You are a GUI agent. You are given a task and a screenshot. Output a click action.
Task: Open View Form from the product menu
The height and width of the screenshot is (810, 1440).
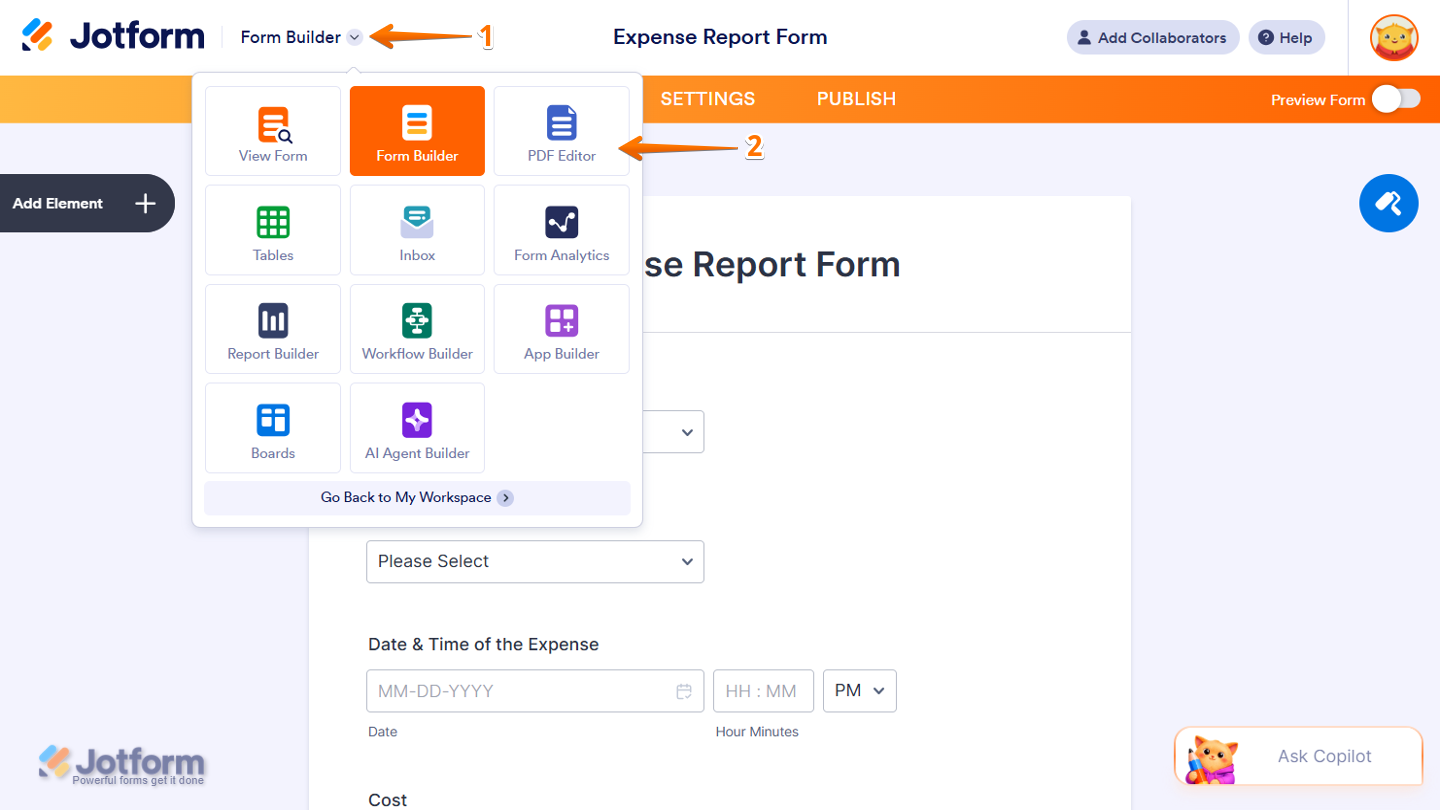(273, 131)
